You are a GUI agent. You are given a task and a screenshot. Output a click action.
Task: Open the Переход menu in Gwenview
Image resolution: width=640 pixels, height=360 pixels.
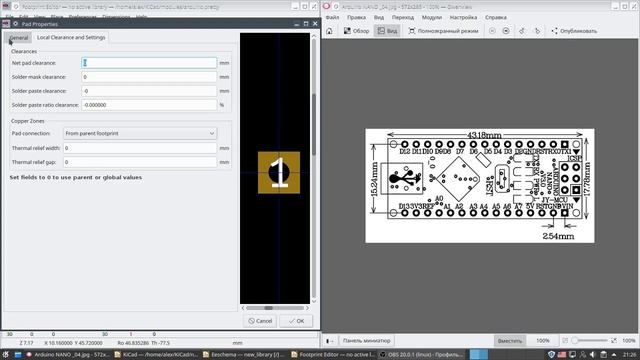click(403, 17)
